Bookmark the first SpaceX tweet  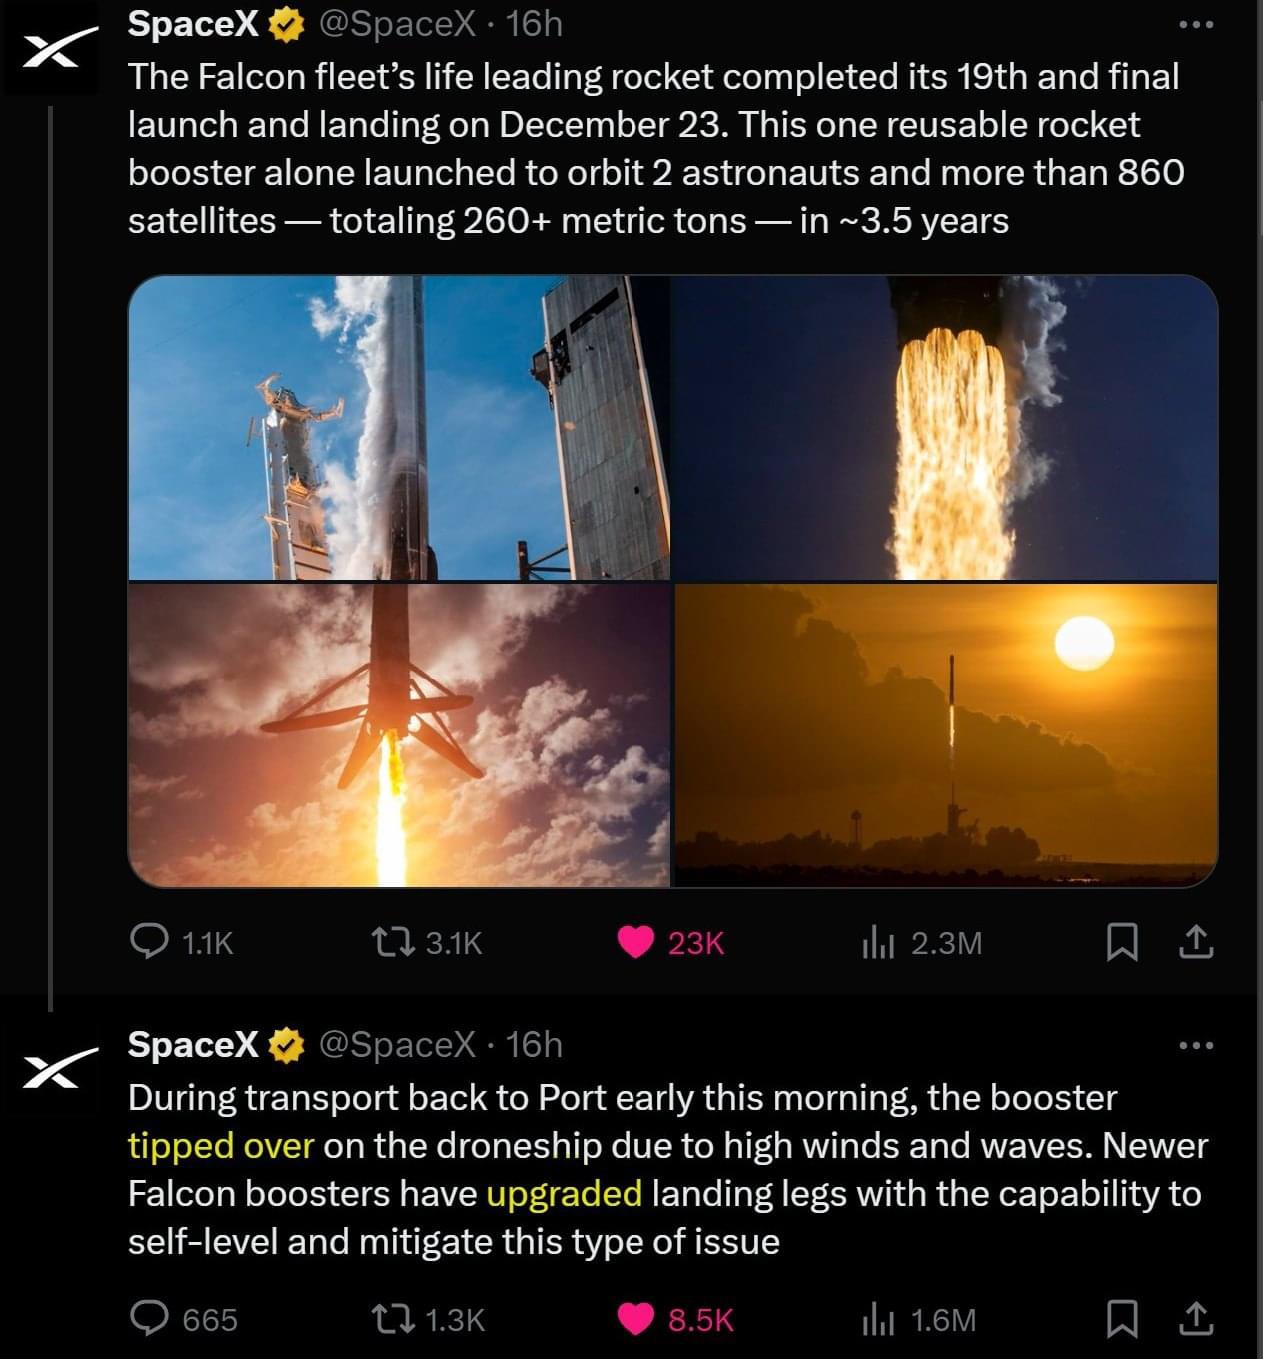pos(1121,942)
